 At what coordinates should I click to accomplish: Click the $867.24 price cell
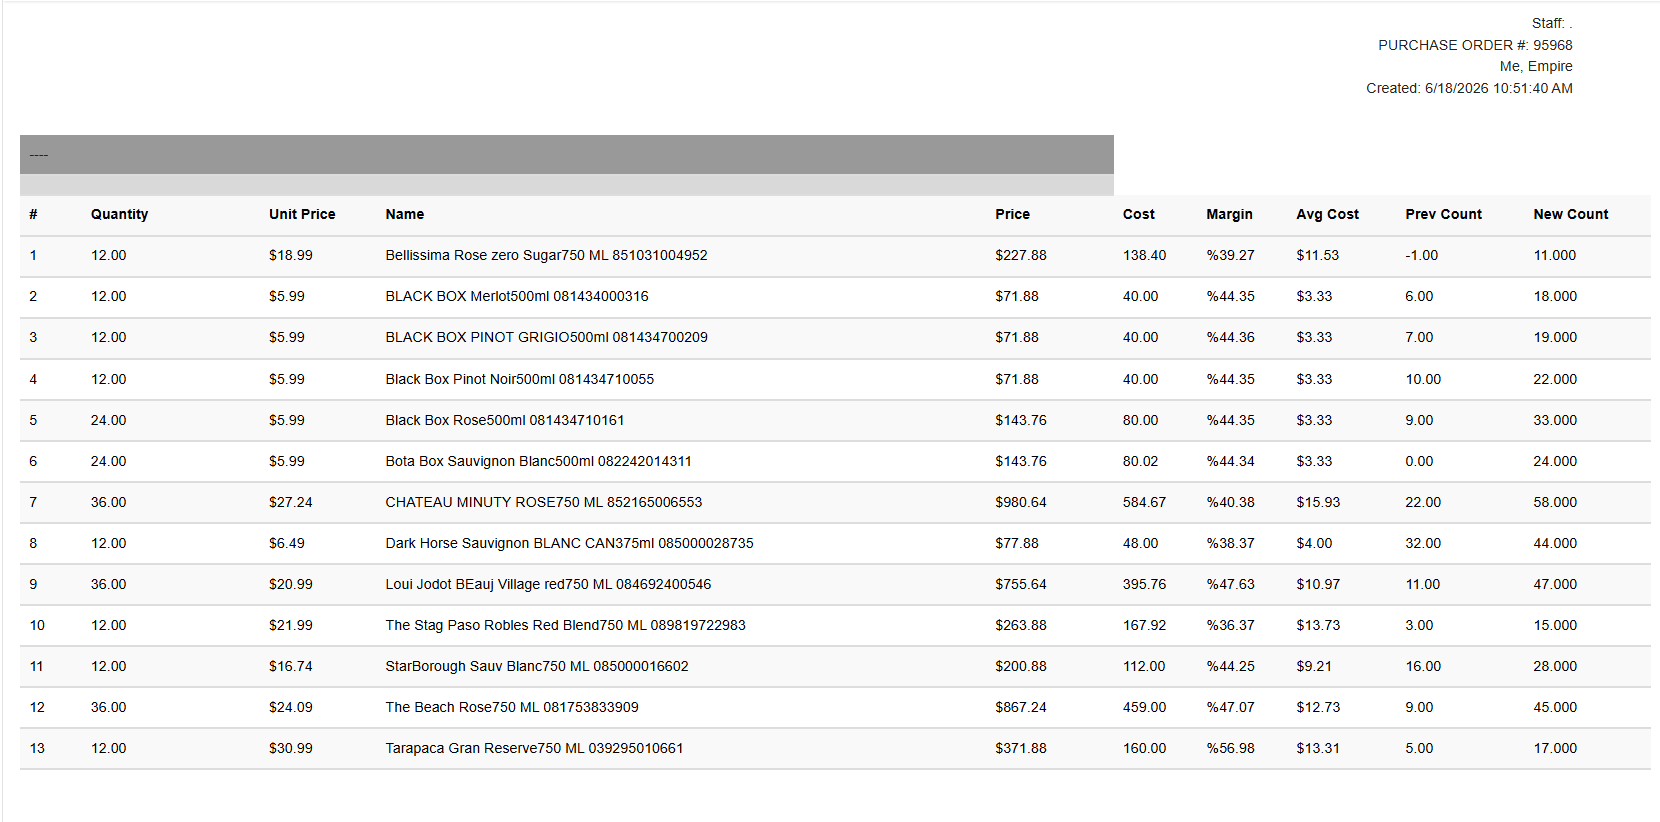(1021, 707)
